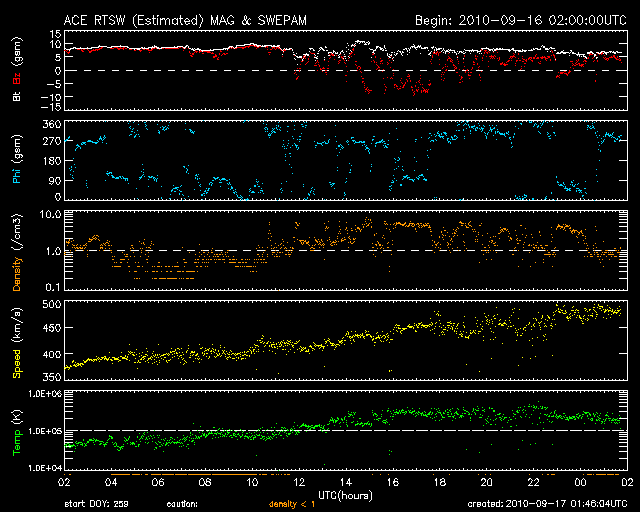
Task: Click inside the orange Density plot
Action: click(x=346, y=251)
